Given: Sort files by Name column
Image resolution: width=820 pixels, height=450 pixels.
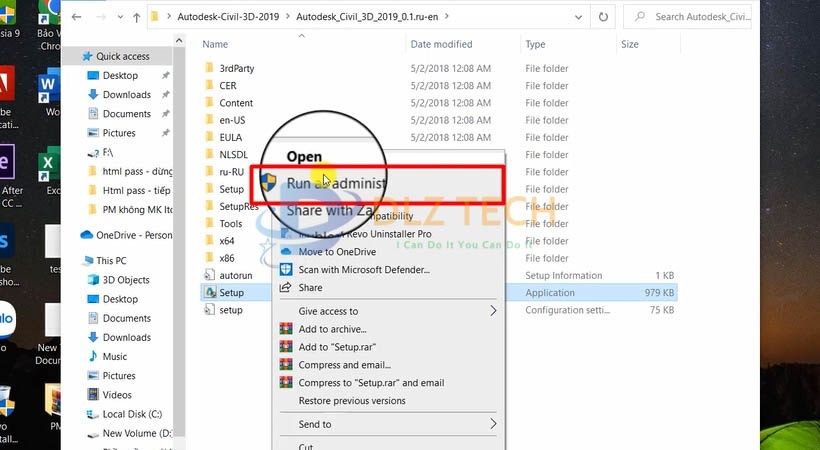Looking at the screenshot, I should 215,44.
